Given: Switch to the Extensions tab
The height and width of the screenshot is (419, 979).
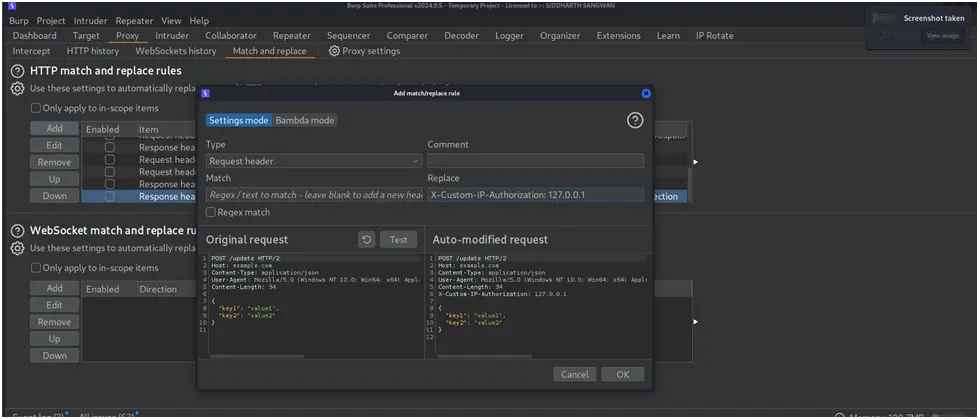Looking at the screenshot, I should tap(619, 36).
